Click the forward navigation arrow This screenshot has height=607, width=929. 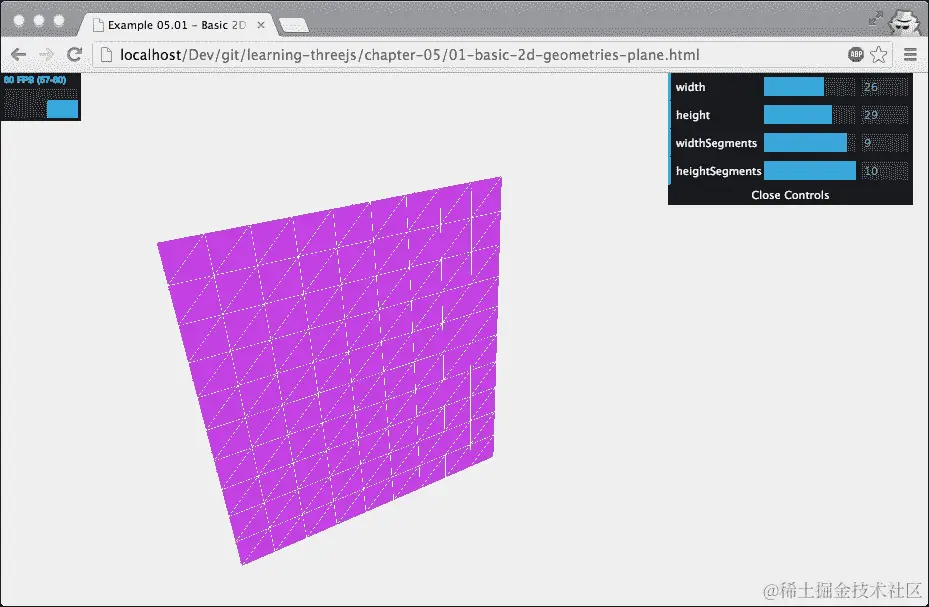click(46, 54)
